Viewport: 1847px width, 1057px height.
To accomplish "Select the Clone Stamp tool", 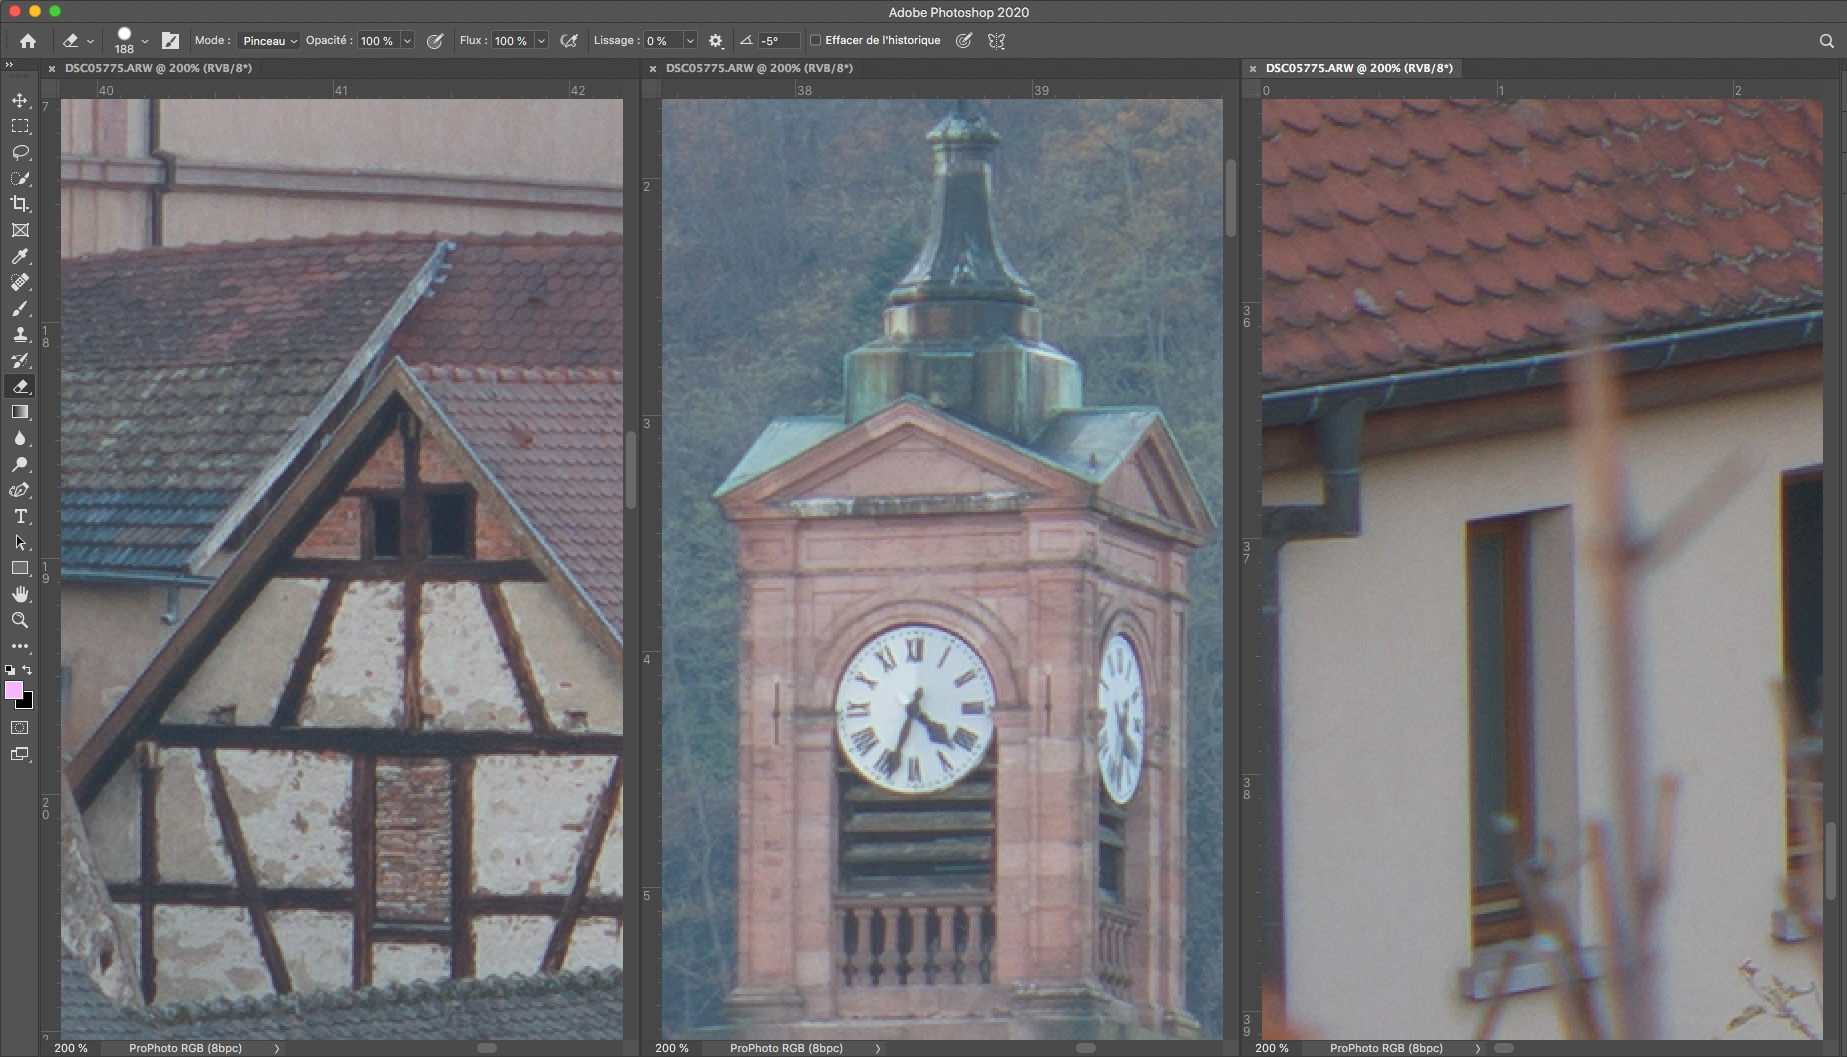I will click(x=20, y=335).
